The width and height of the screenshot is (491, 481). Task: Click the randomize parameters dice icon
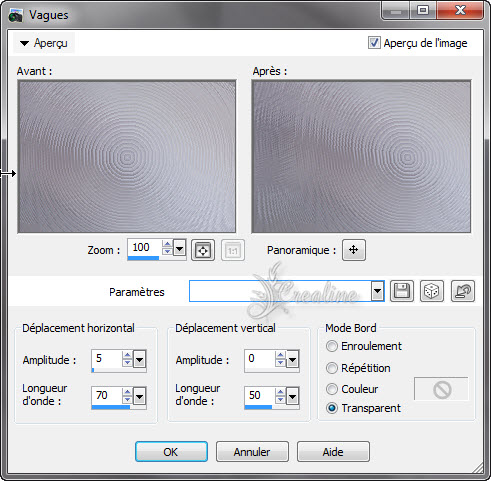[432, 291]
